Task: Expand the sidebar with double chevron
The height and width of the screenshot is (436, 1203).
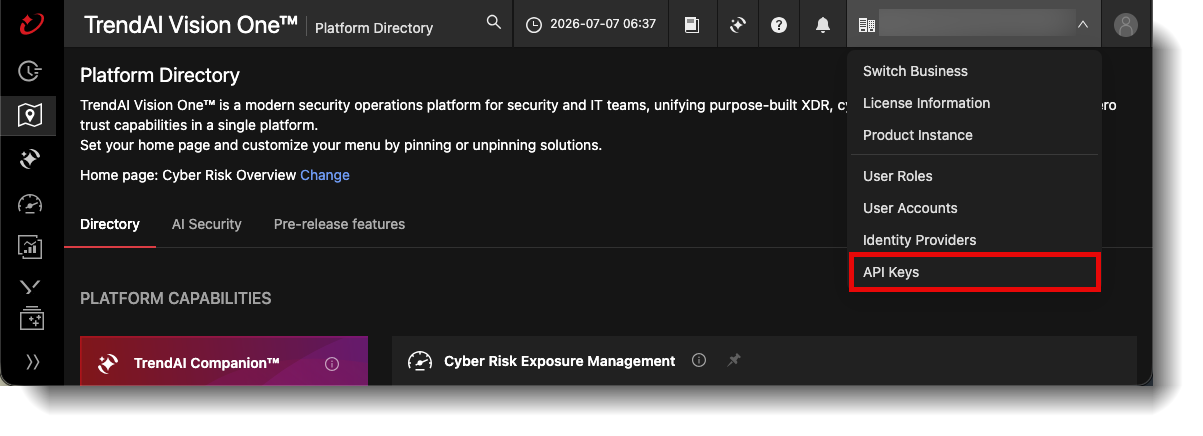Action: click(32, 362)
